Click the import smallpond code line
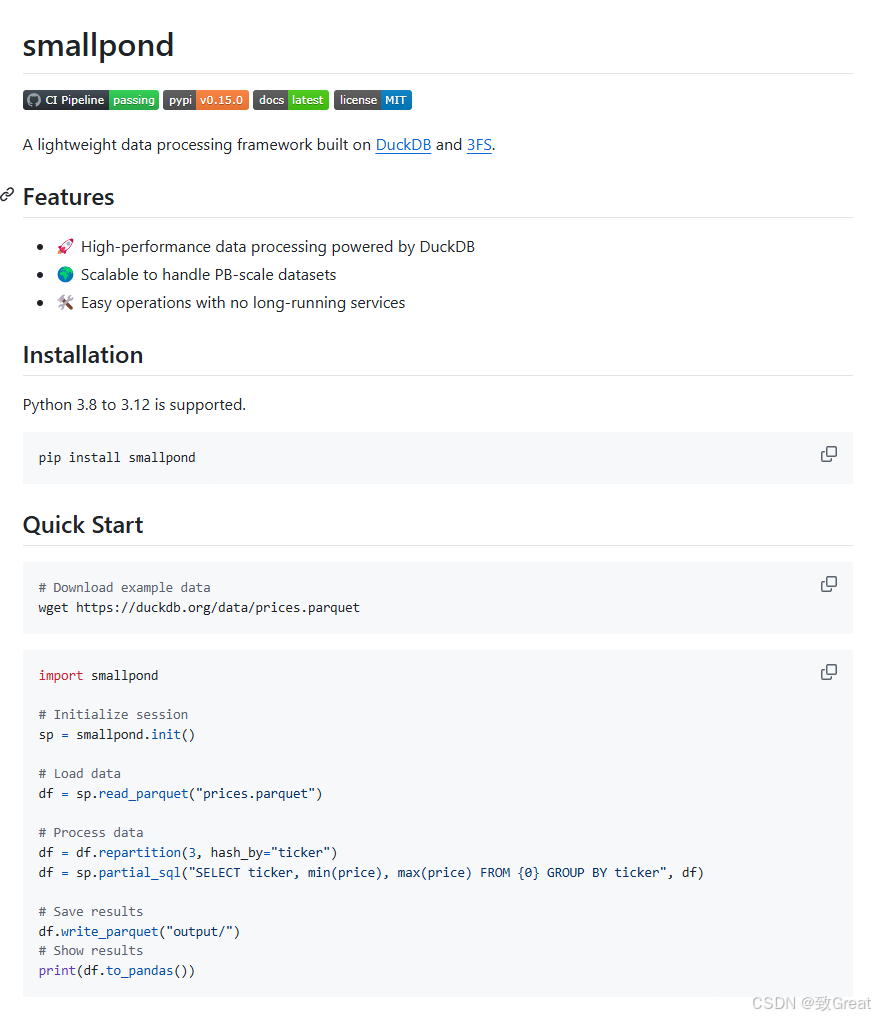This screenshot has width=875, height=1018. click(x=98, y=676)
